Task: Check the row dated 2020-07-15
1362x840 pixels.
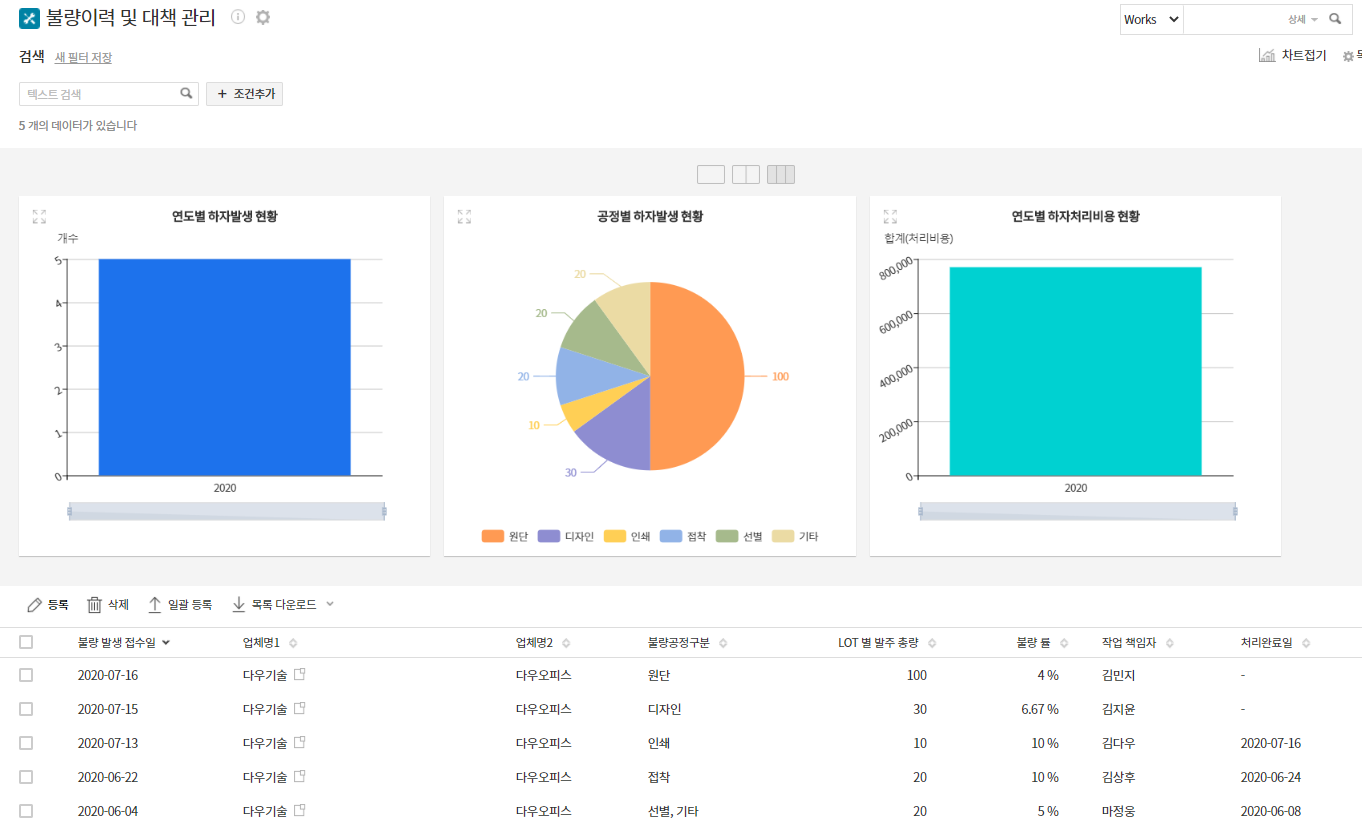Action: pos(26,709)
